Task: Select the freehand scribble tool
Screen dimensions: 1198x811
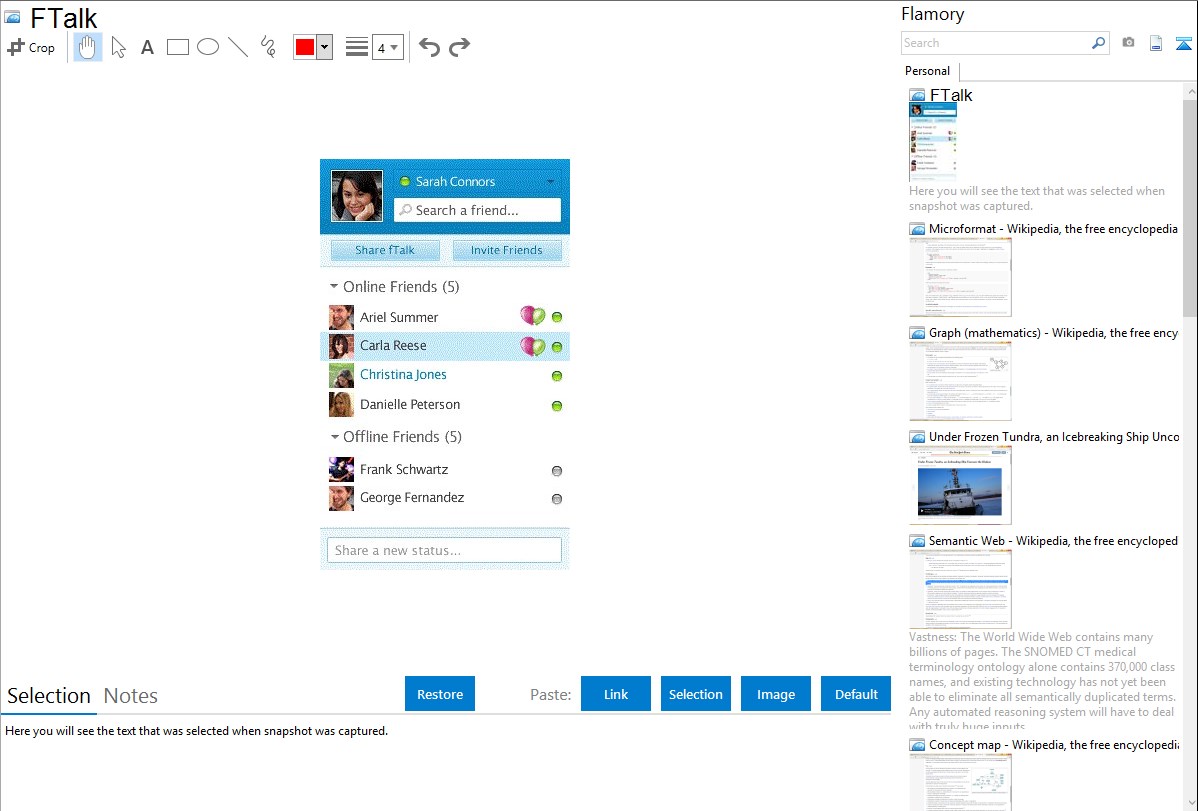Action: coord(268,47)
